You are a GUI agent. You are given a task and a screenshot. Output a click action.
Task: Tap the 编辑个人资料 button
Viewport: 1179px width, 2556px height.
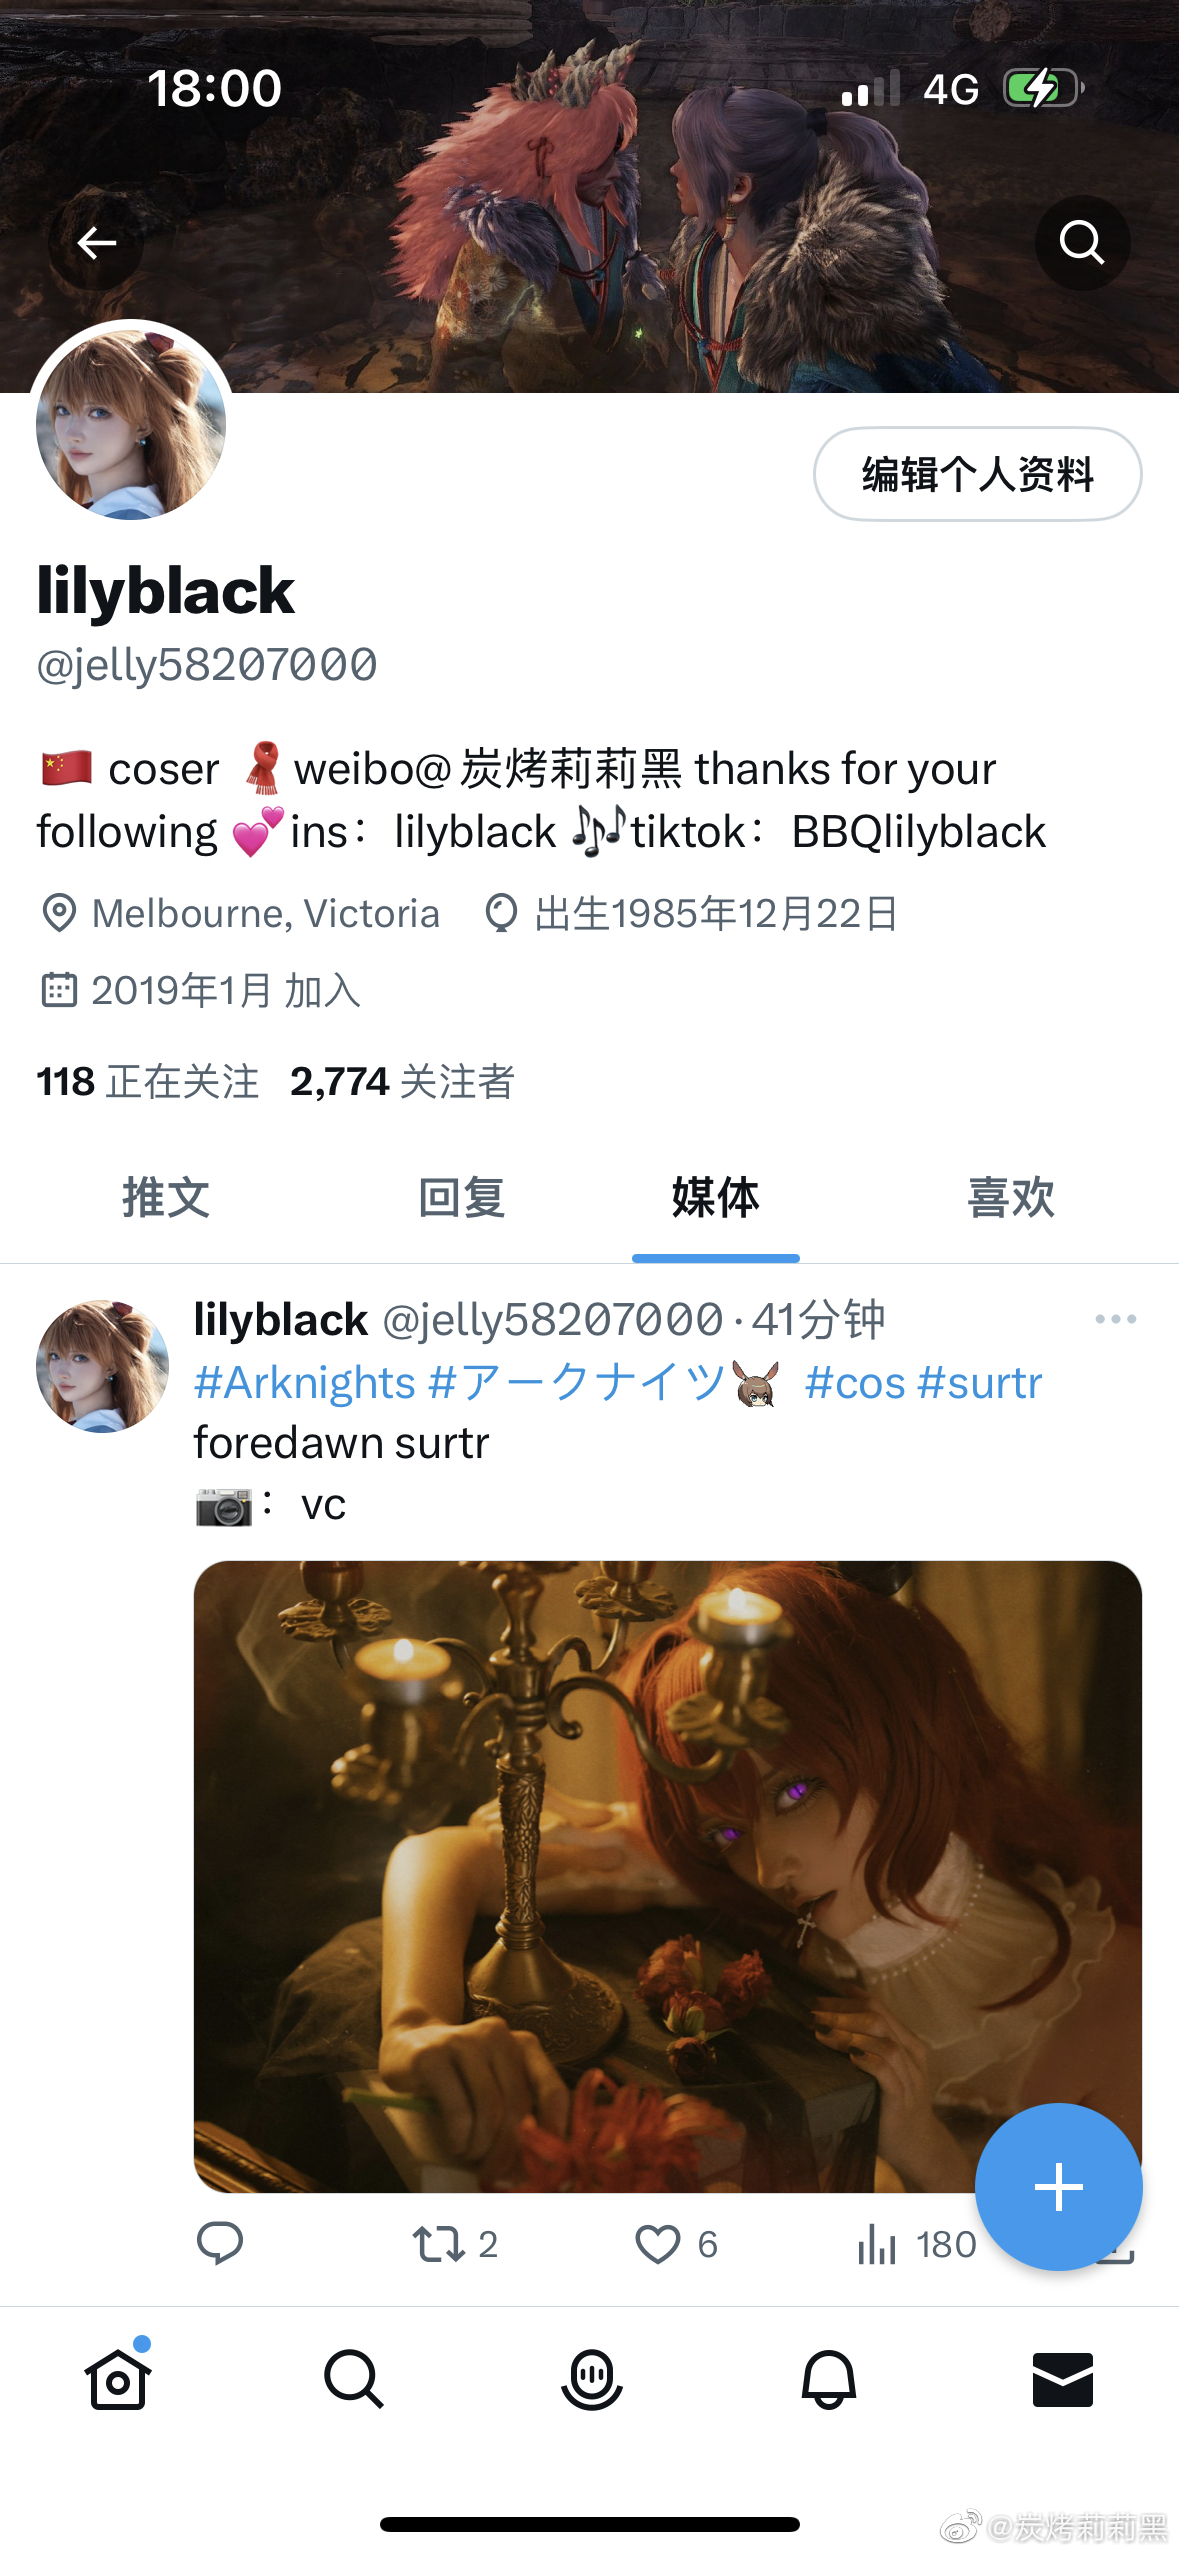(977, 474)
